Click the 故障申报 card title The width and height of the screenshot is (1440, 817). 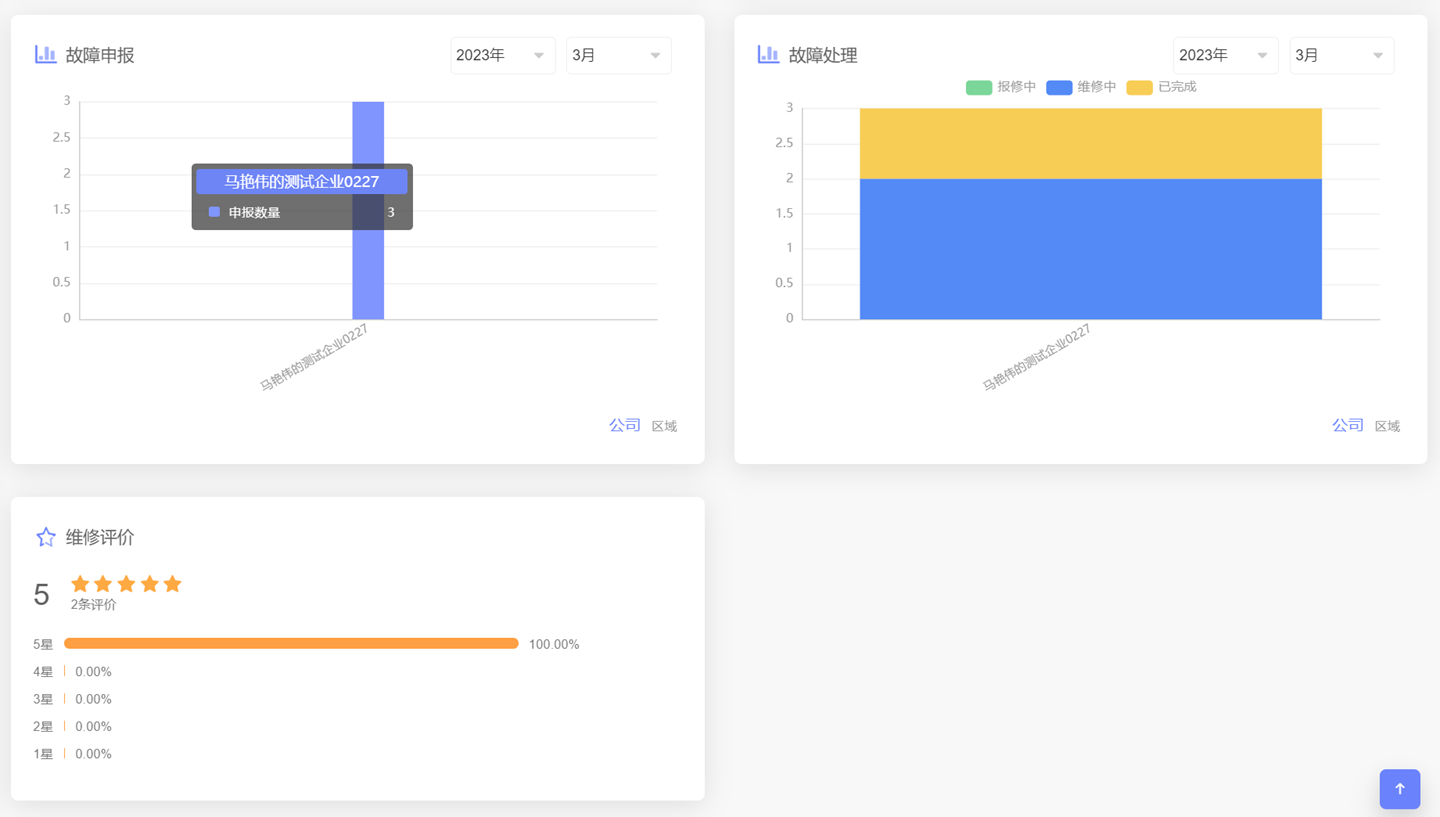tap(100, 55)
